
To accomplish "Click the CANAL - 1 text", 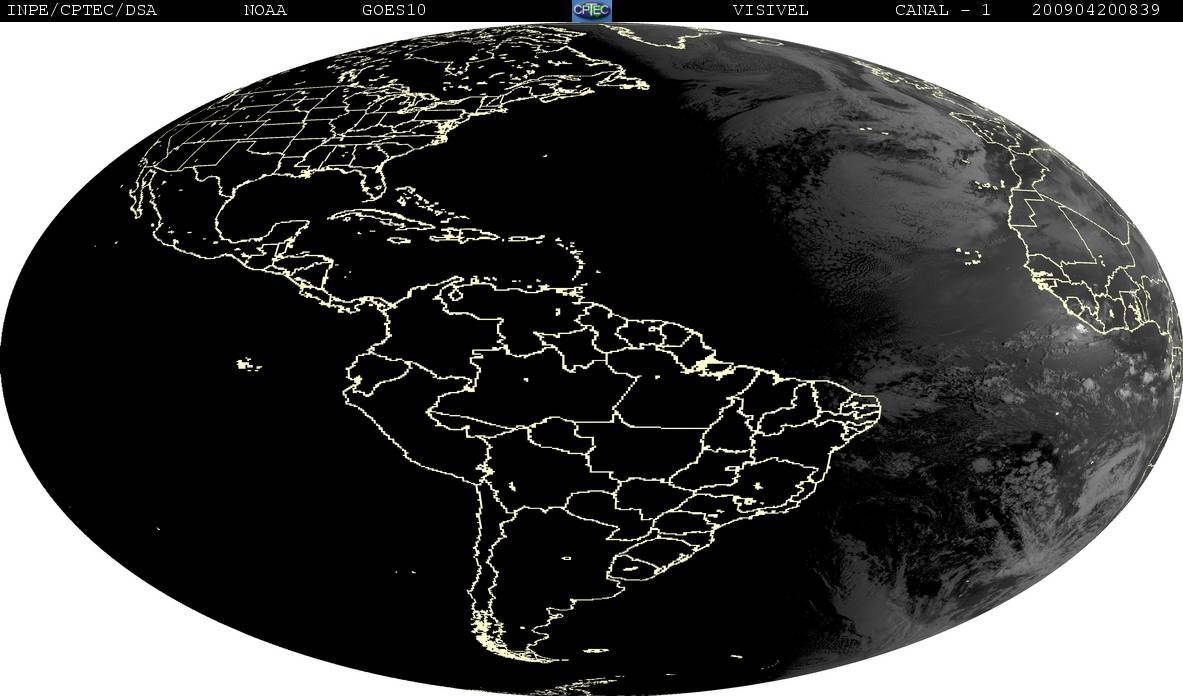I will click(x=943, y=10).
